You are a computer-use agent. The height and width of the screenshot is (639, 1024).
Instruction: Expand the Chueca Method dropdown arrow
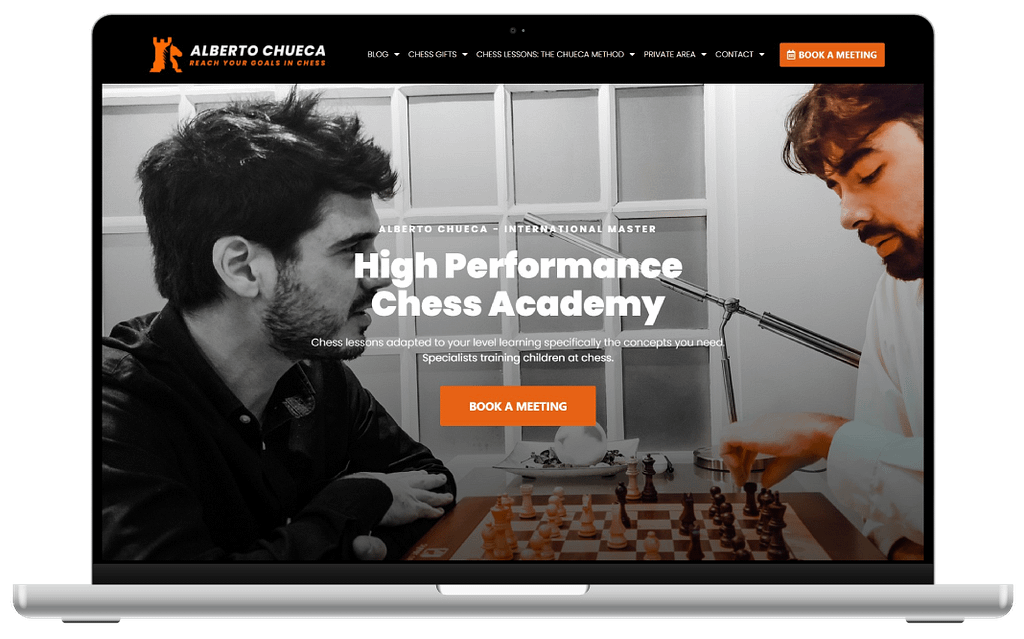click(632, 55)
